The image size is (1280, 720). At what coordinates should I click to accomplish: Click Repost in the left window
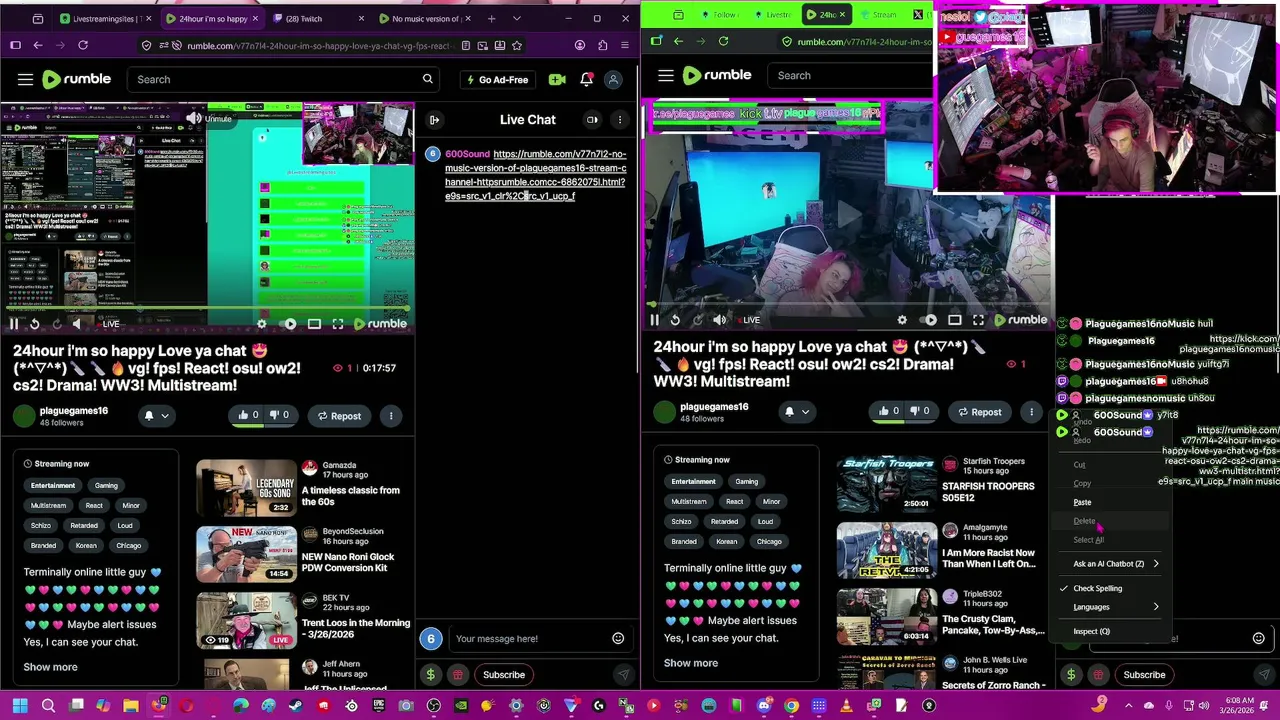tap(338, 416)
